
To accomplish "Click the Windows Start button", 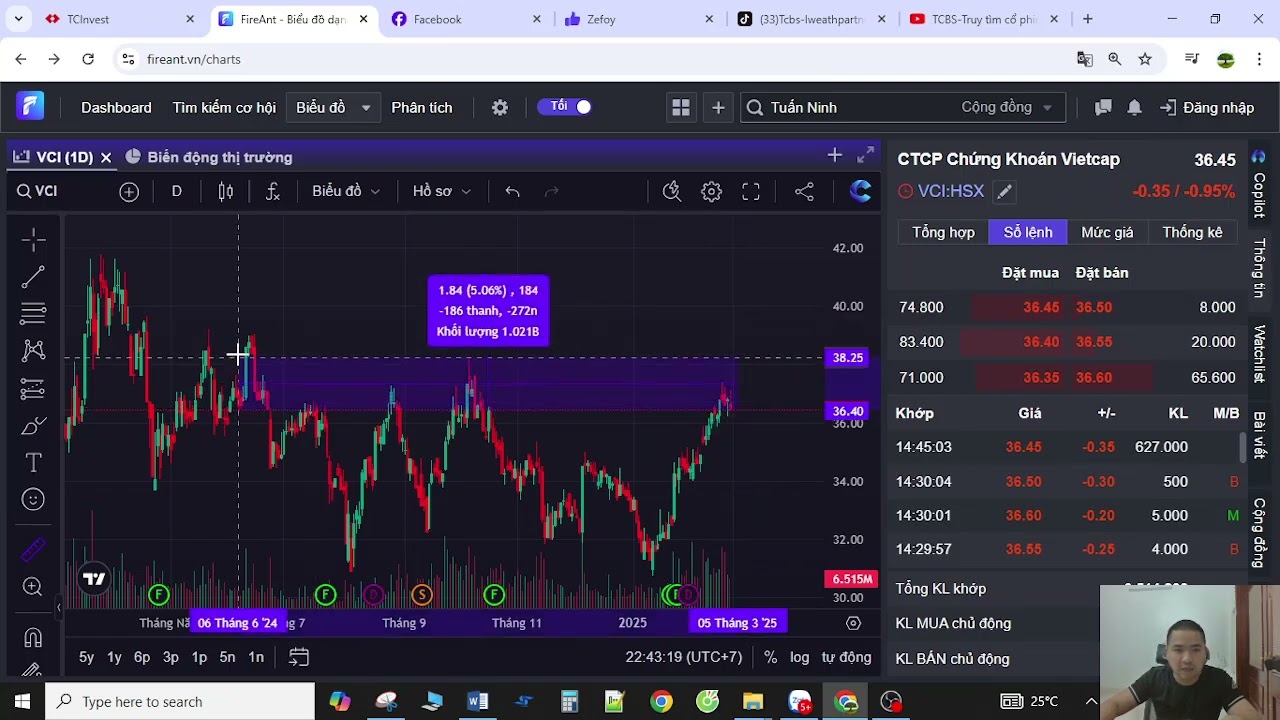I will point(22,701).
